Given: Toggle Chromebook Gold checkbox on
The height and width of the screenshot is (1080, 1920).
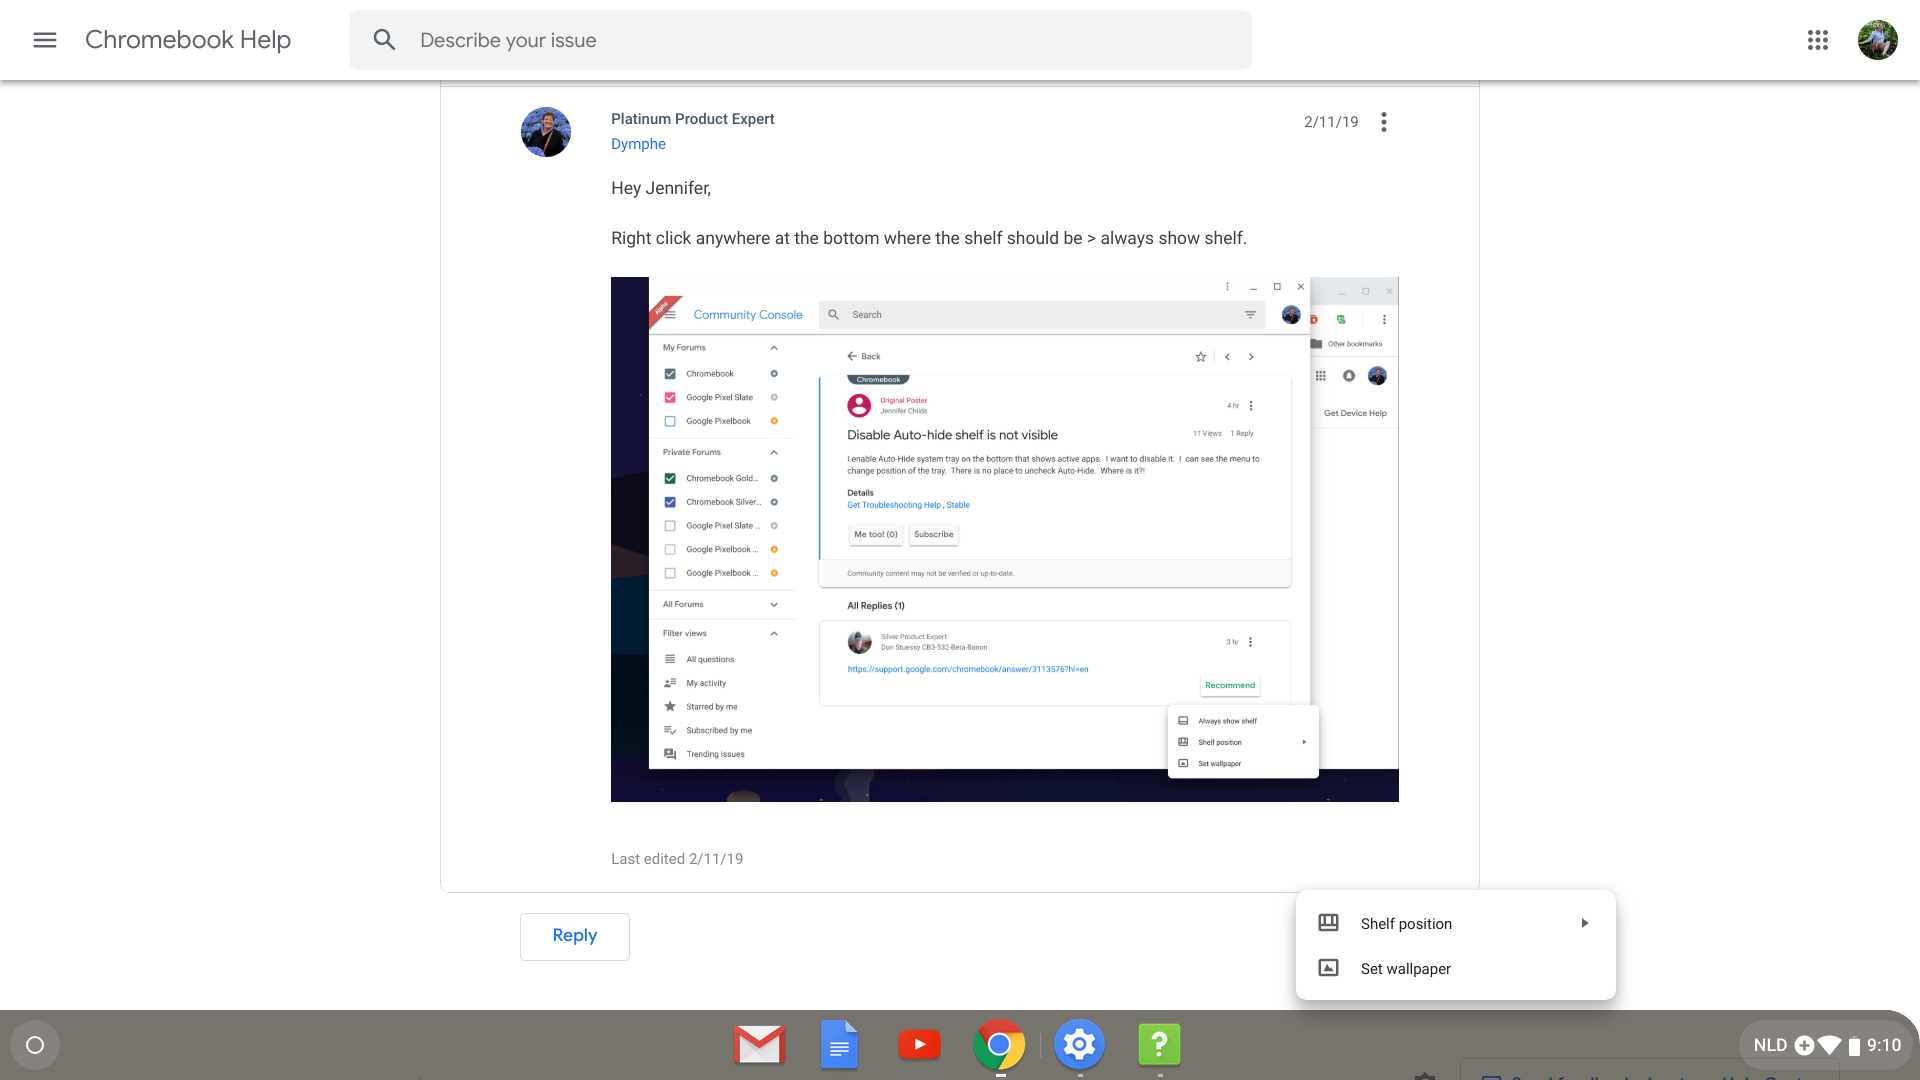Looking at the screenshot, I should point(671,479).
